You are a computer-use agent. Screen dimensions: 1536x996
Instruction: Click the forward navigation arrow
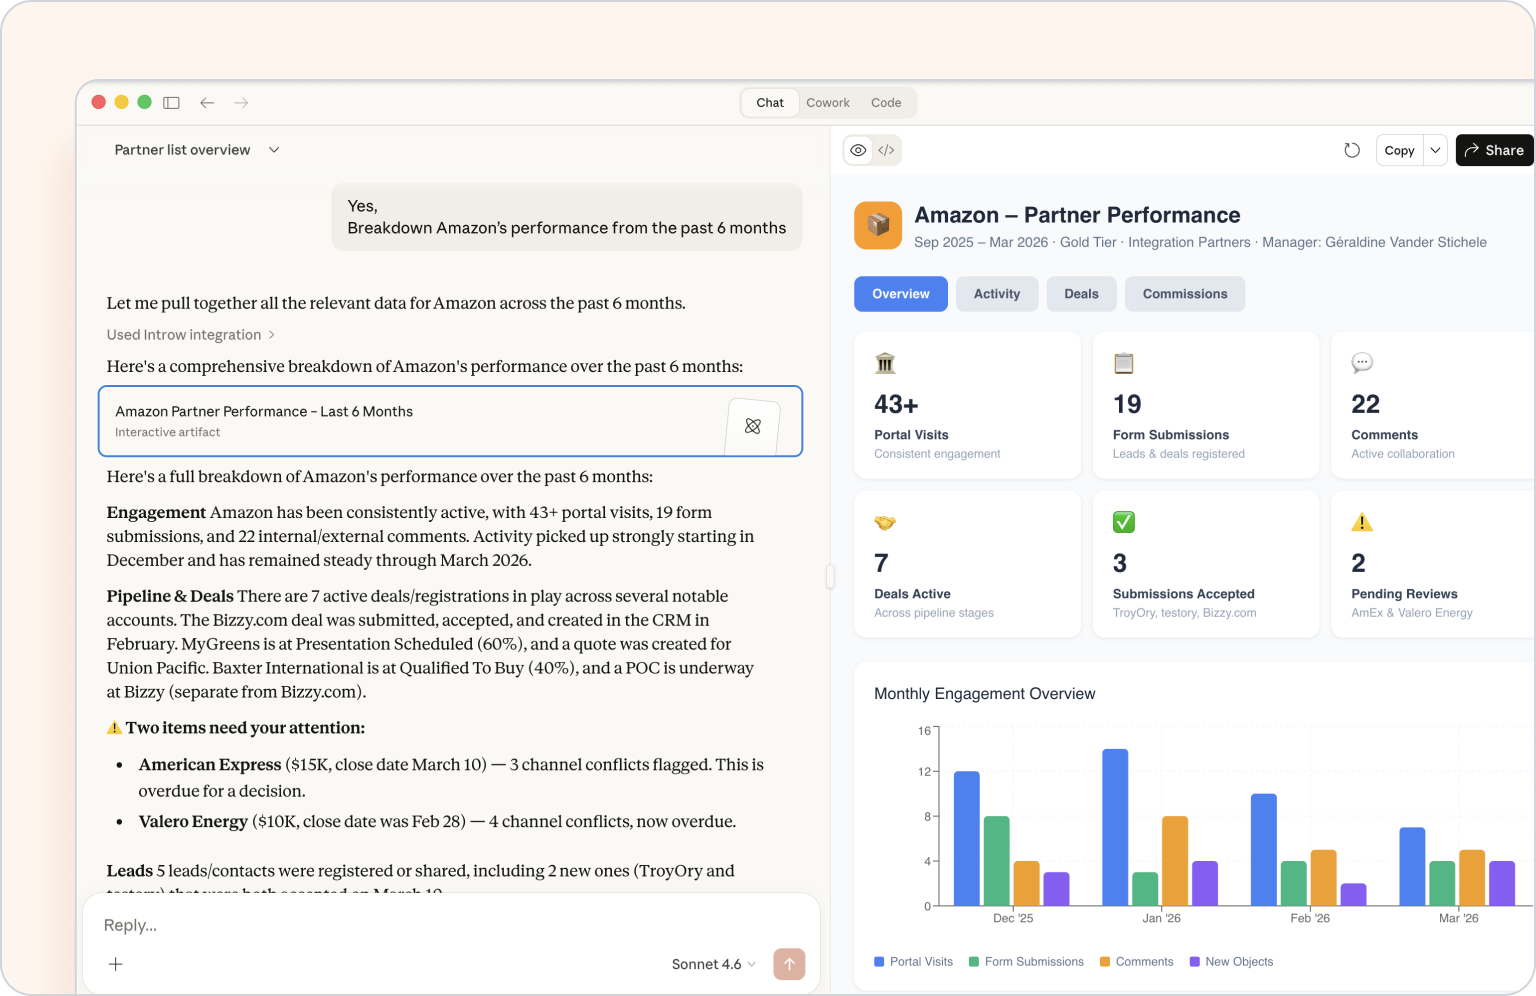240,102
